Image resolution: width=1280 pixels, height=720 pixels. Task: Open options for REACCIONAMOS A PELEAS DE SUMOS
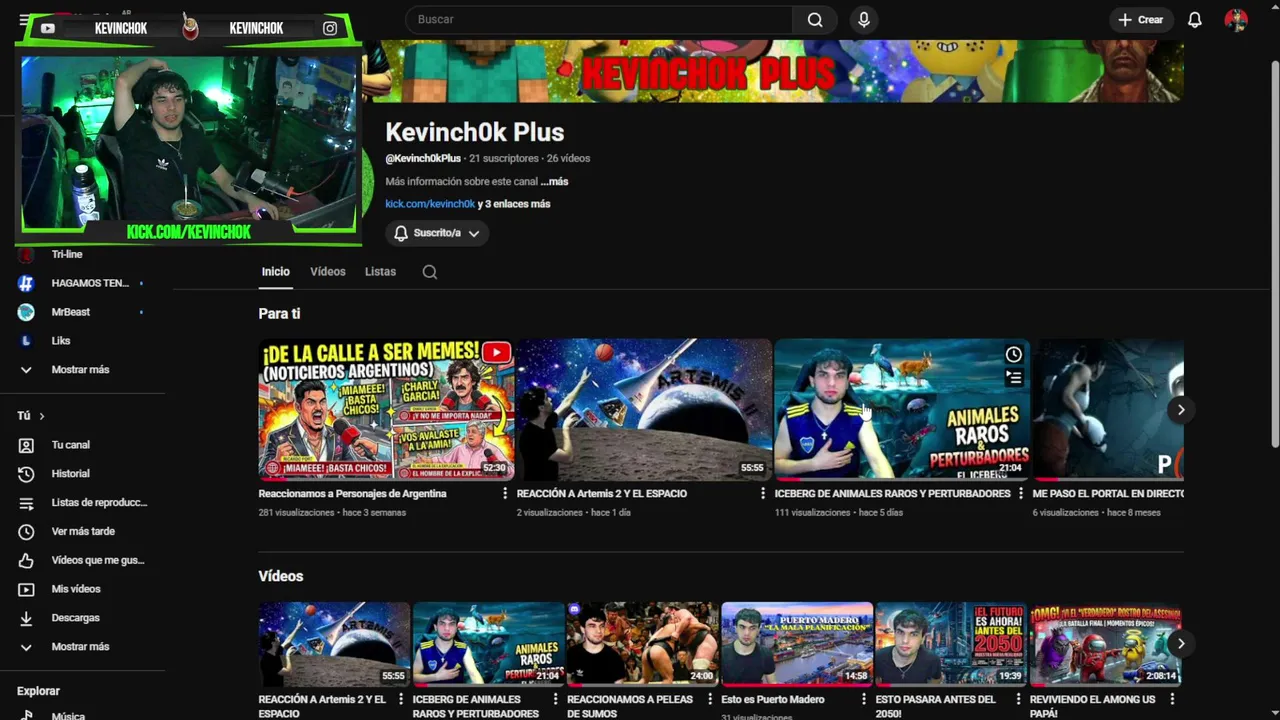(710, 700)
